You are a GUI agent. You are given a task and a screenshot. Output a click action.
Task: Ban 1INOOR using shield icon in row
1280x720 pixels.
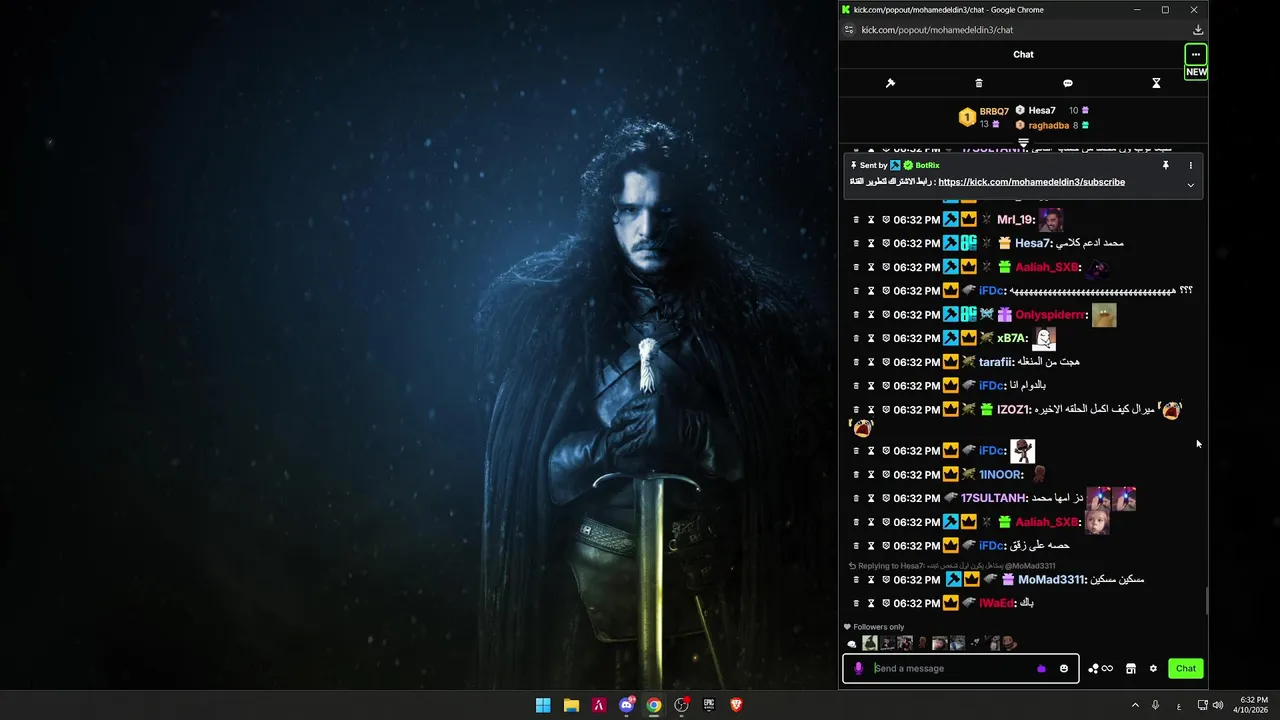pyautogui.click(x=886, y=475)
